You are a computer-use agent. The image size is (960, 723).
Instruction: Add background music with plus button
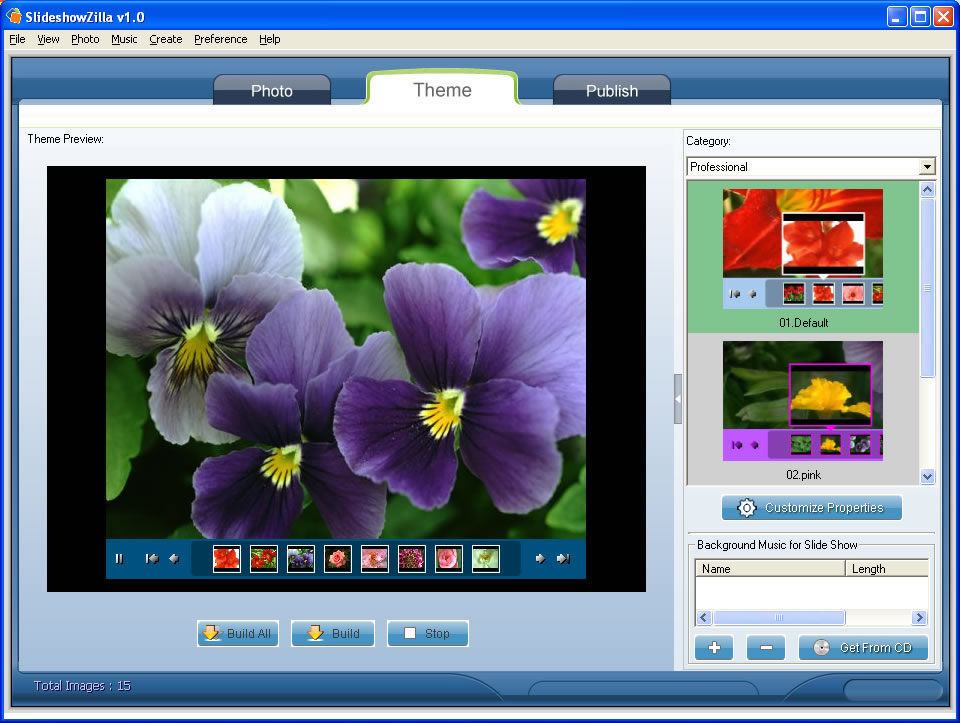click(714, 648)
